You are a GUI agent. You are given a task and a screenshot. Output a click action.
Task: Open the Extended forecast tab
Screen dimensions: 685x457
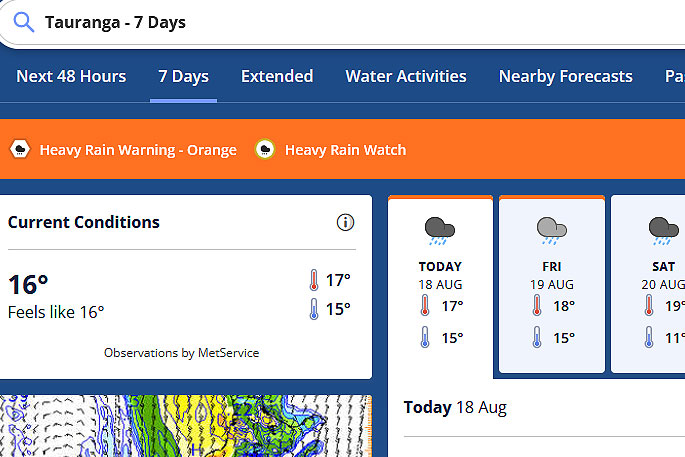[x=277, y=76]
